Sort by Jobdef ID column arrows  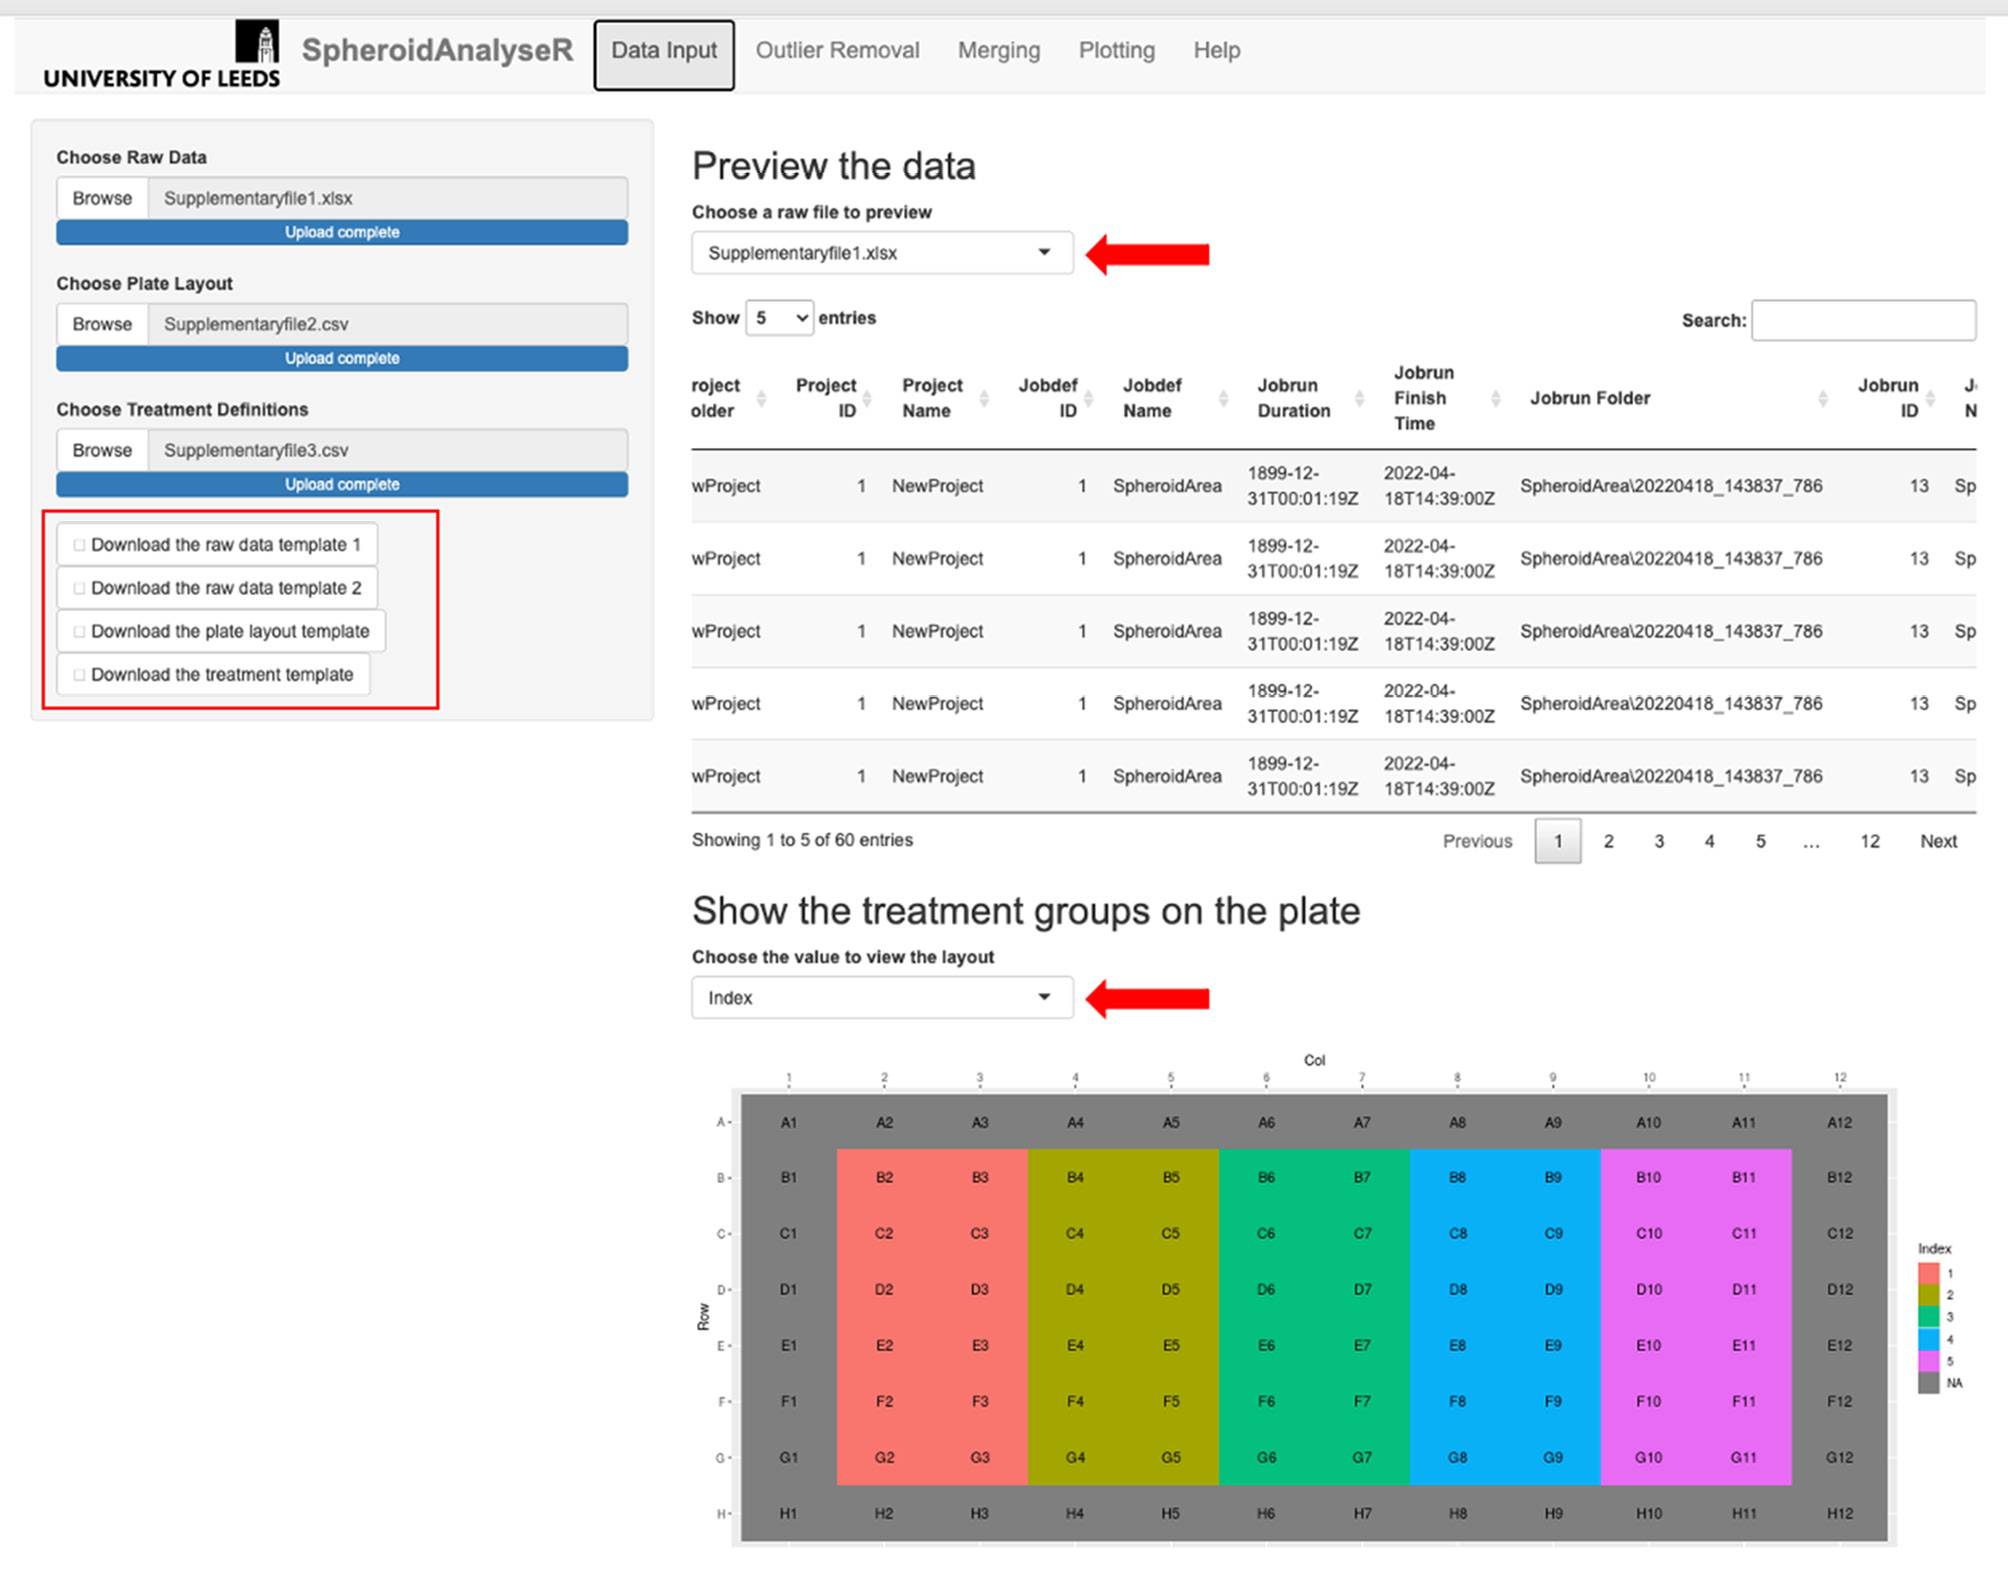click(x=1089, y=399)
